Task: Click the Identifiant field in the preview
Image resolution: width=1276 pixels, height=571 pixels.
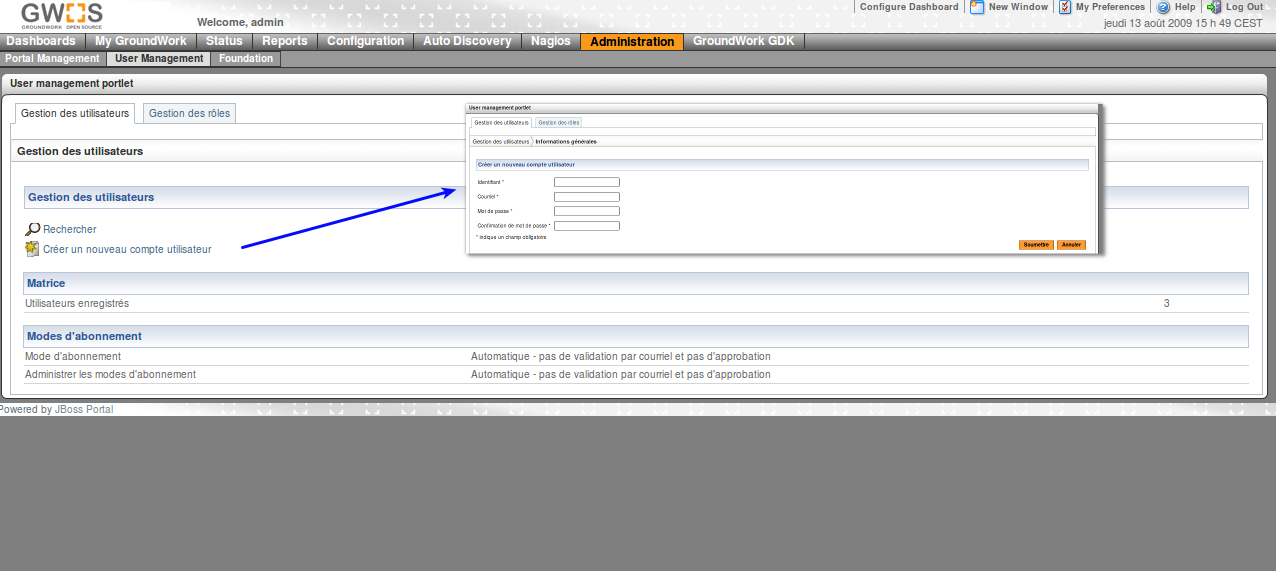Action: click(586, 182)
